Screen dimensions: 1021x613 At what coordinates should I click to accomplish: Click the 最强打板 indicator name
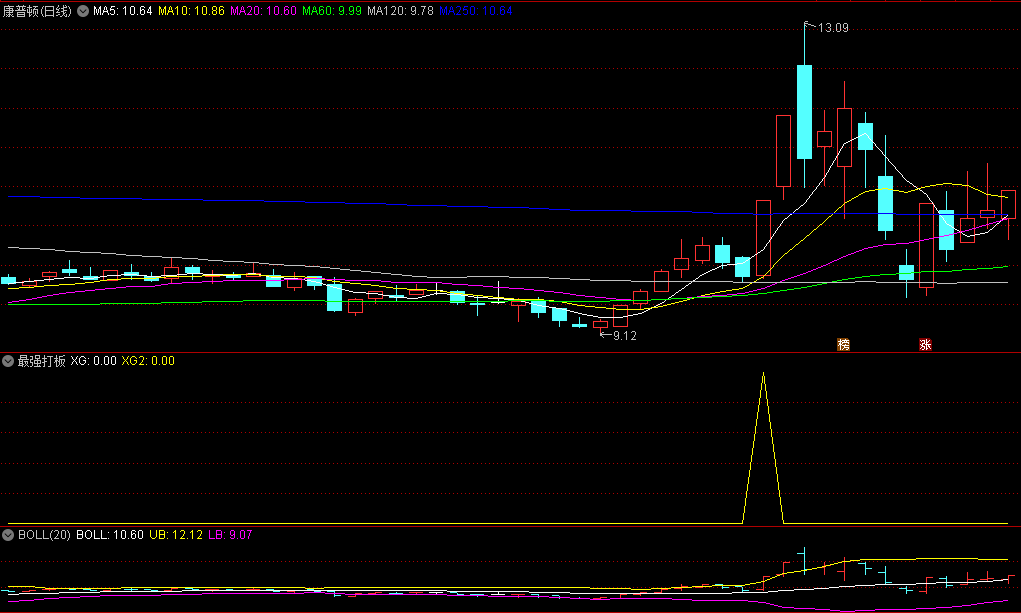pos(42,361)
